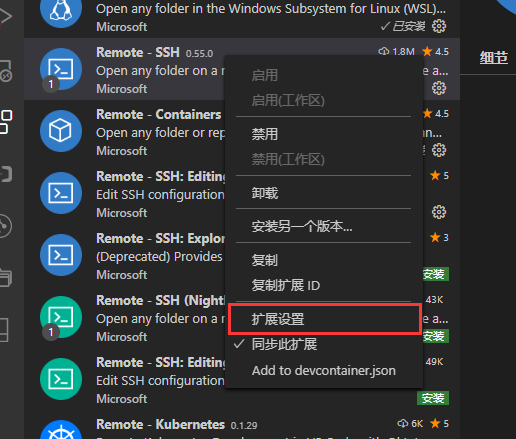Open manage gear for Remote - WSL extension
Viewport: 516px width, 439px height.
point(439,26)
